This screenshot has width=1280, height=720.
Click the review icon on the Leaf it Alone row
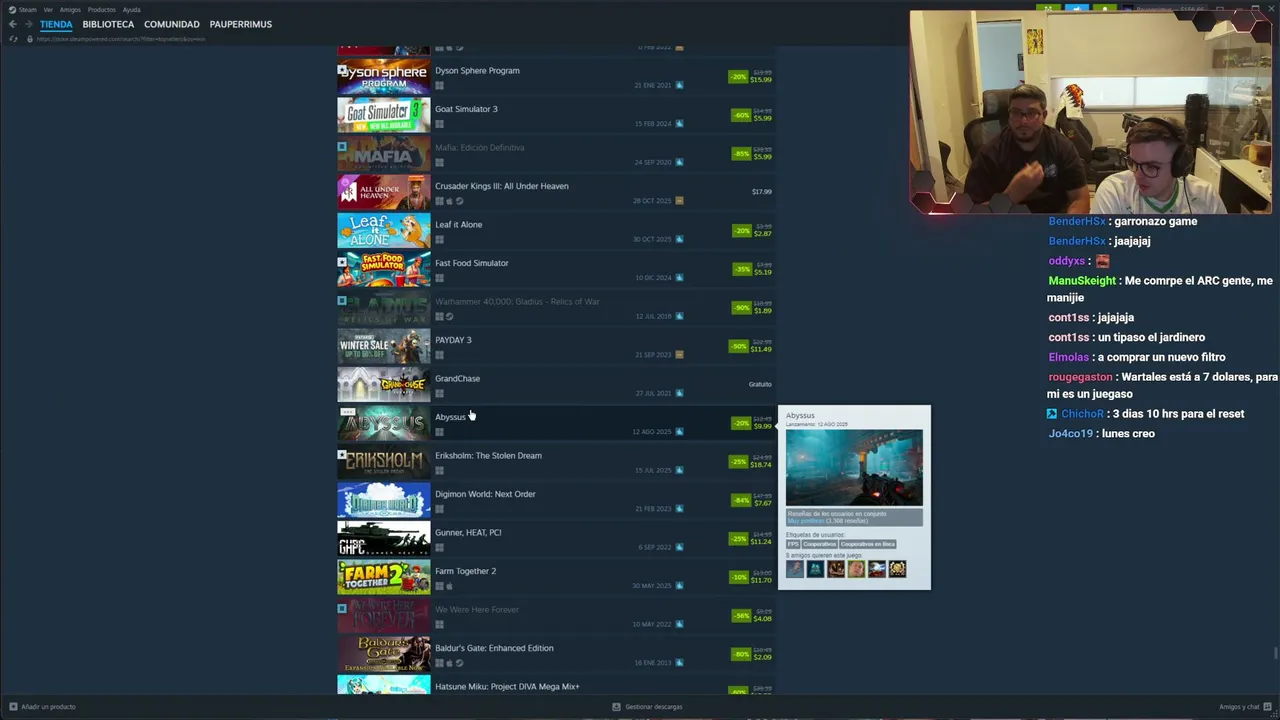pos(680,239)
